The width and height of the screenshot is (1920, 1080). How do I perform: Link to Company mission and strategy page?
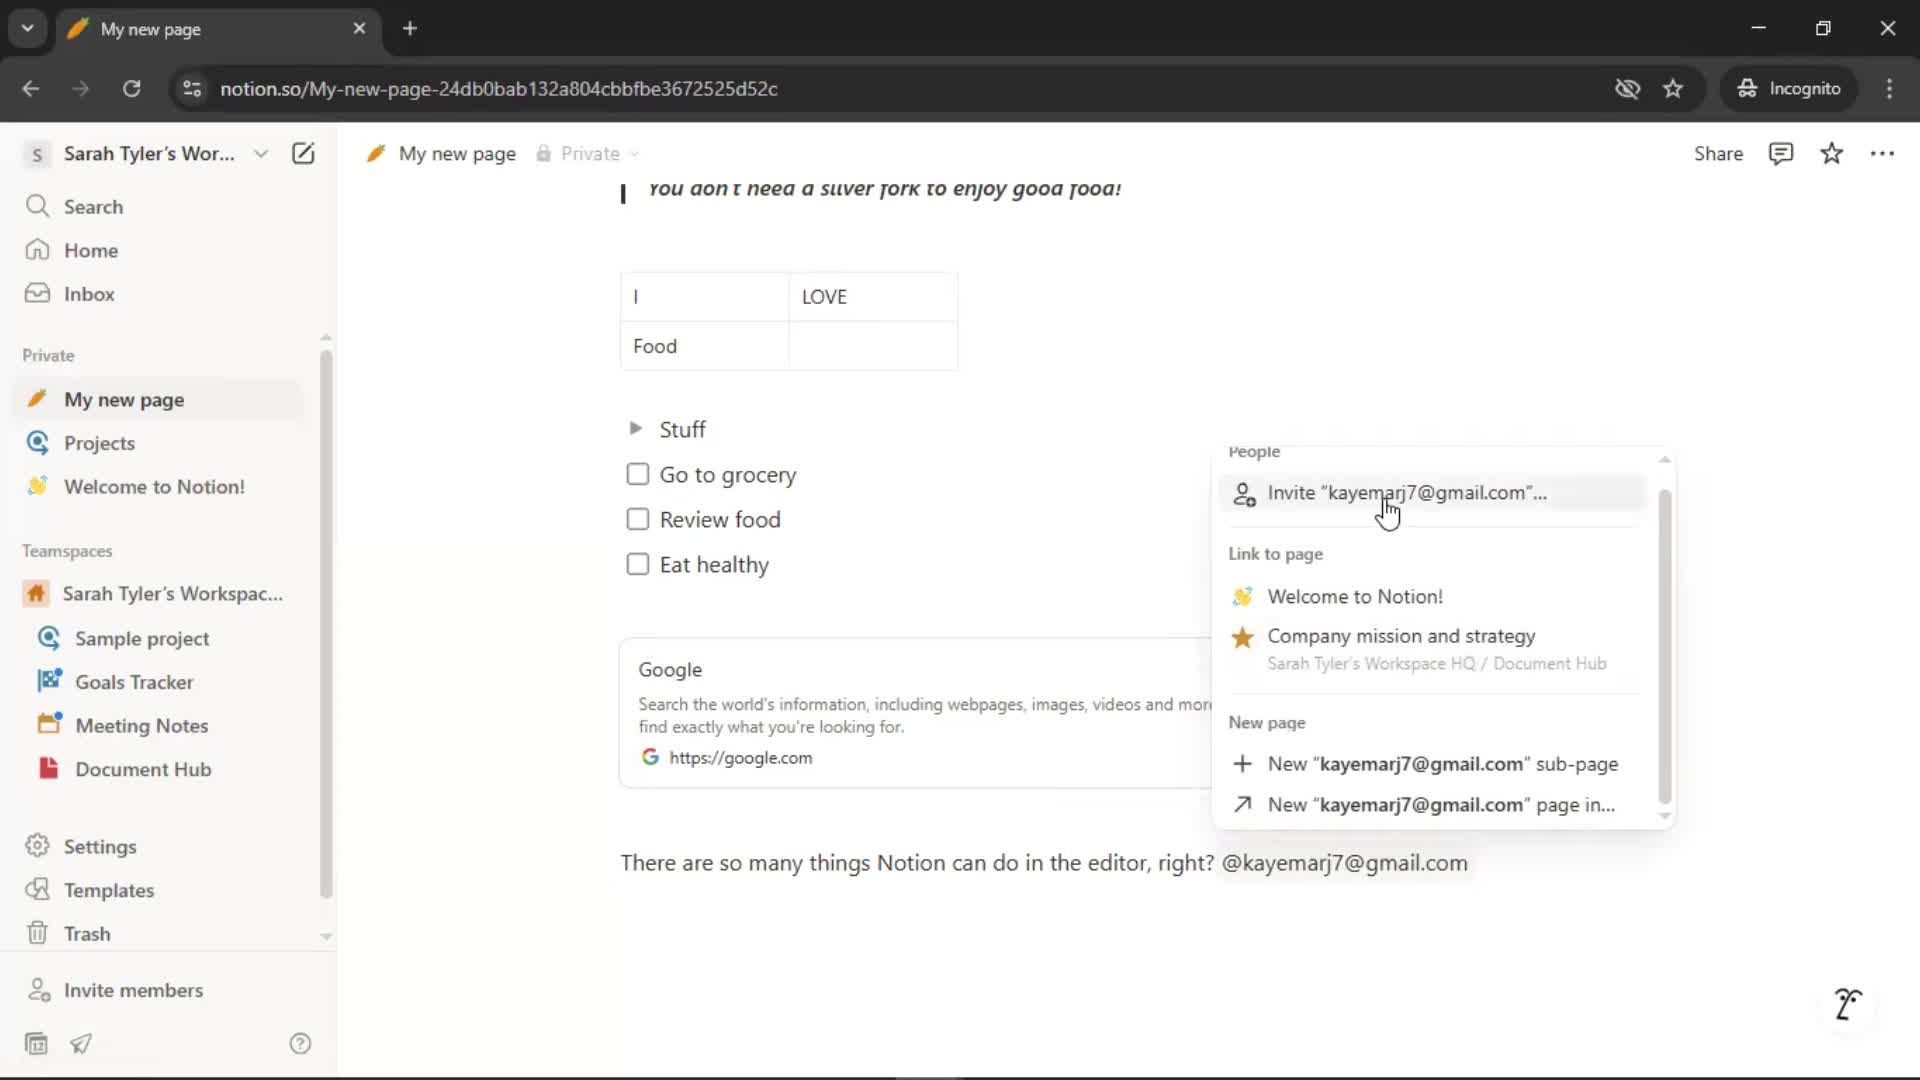point(1432,648)
